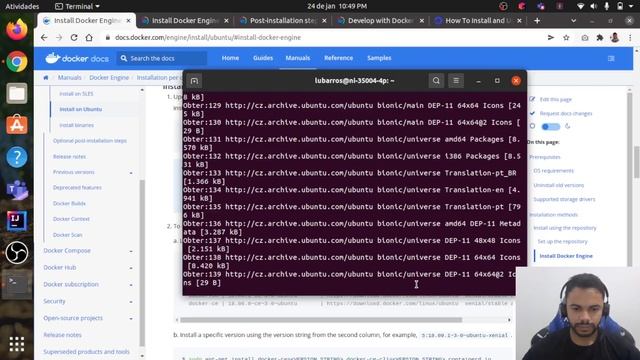Click the breadcrumb home icon
Screen dimensions: 640x360
pos(46,78)
